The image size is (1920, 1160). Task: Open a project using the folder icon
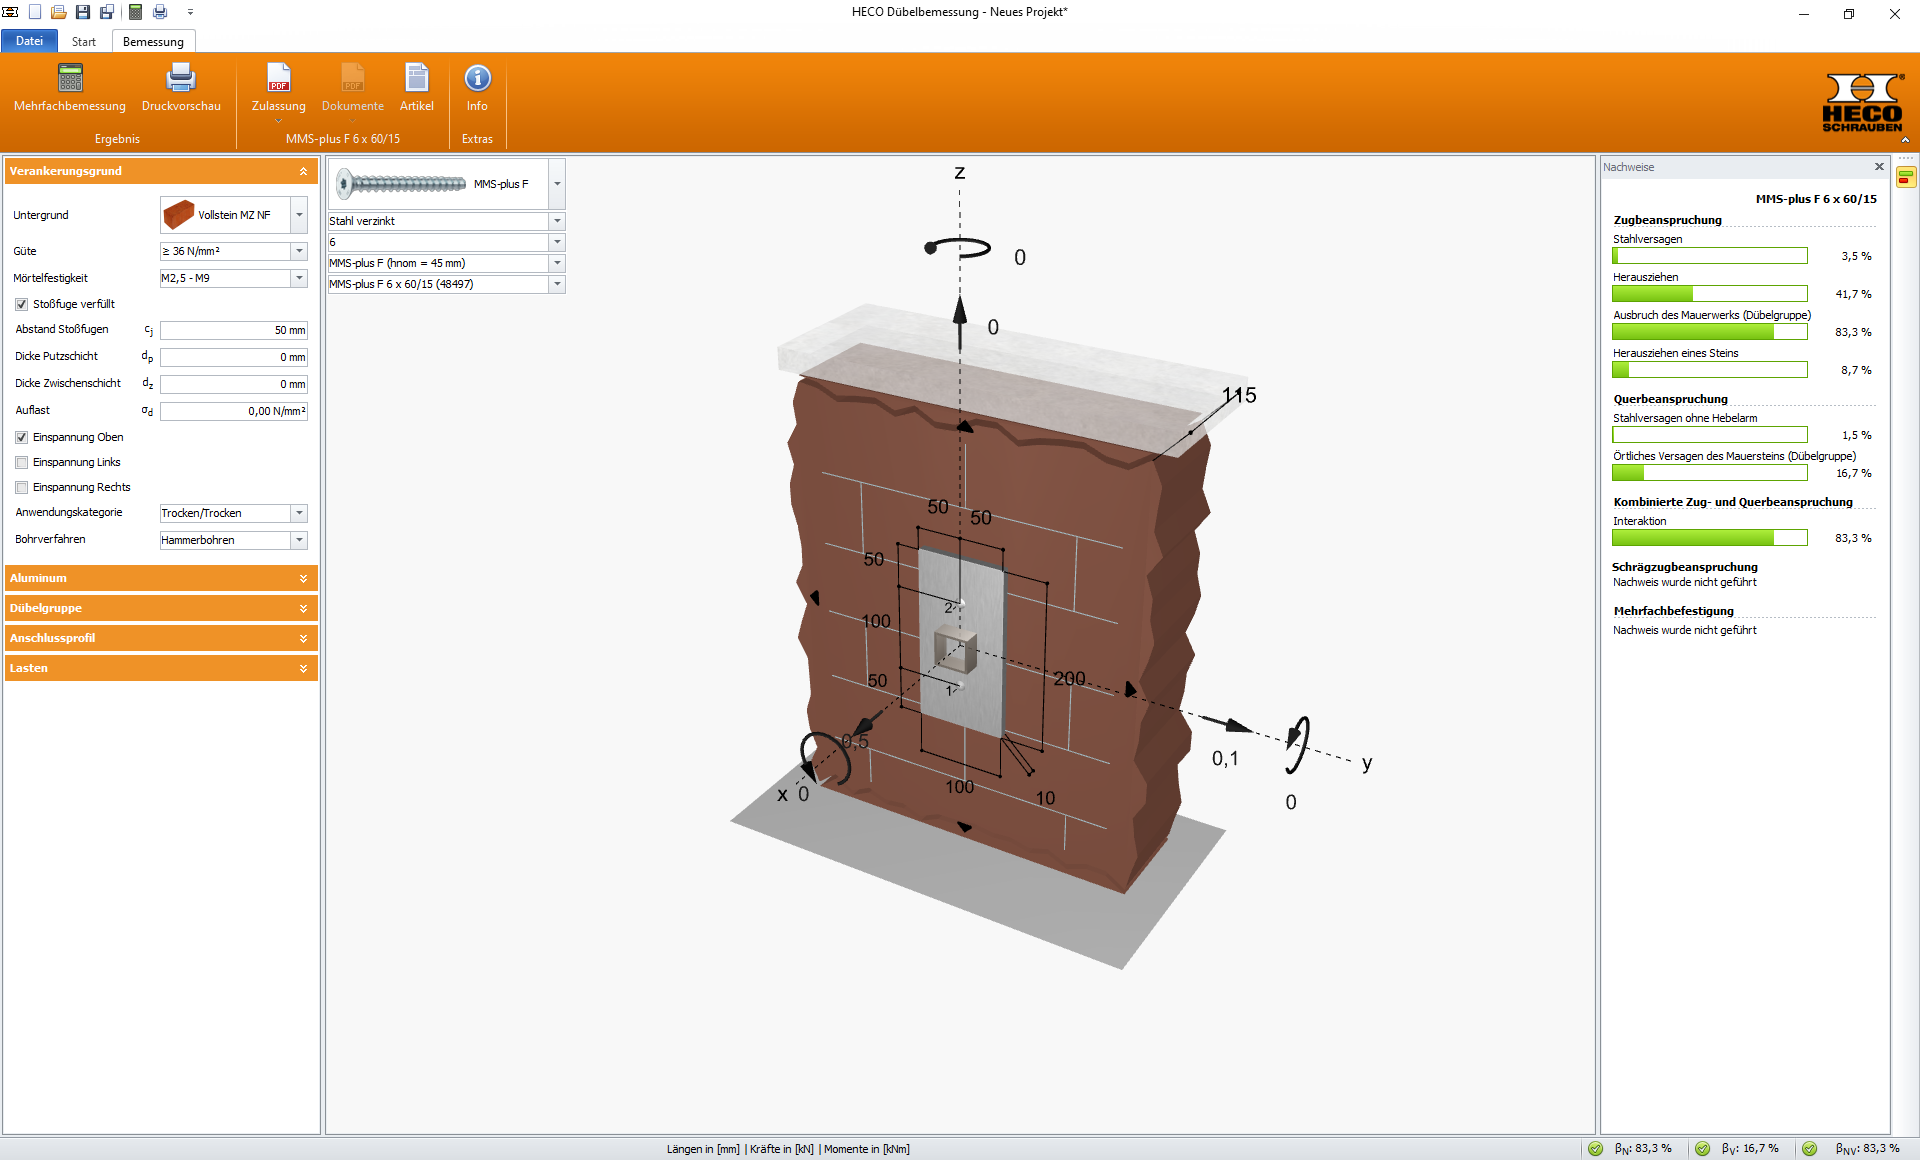click(59, 12)
